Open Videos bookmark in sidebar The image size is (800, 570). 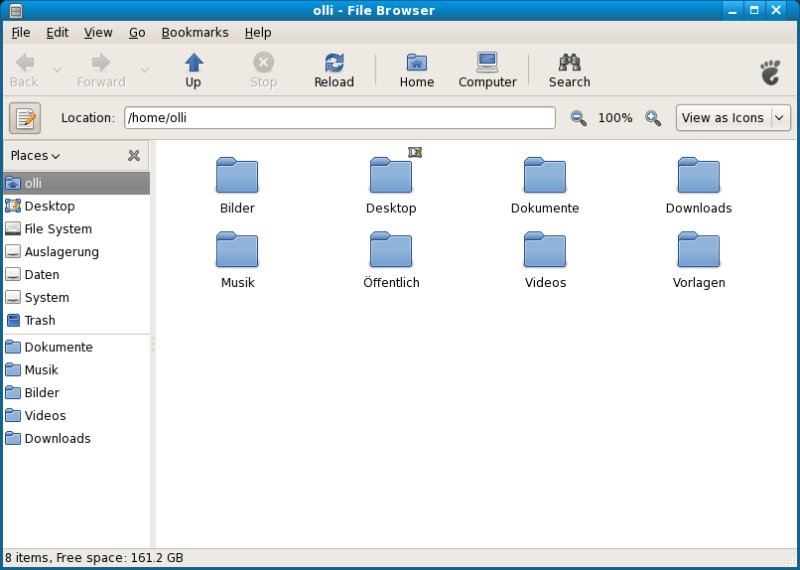77,415
